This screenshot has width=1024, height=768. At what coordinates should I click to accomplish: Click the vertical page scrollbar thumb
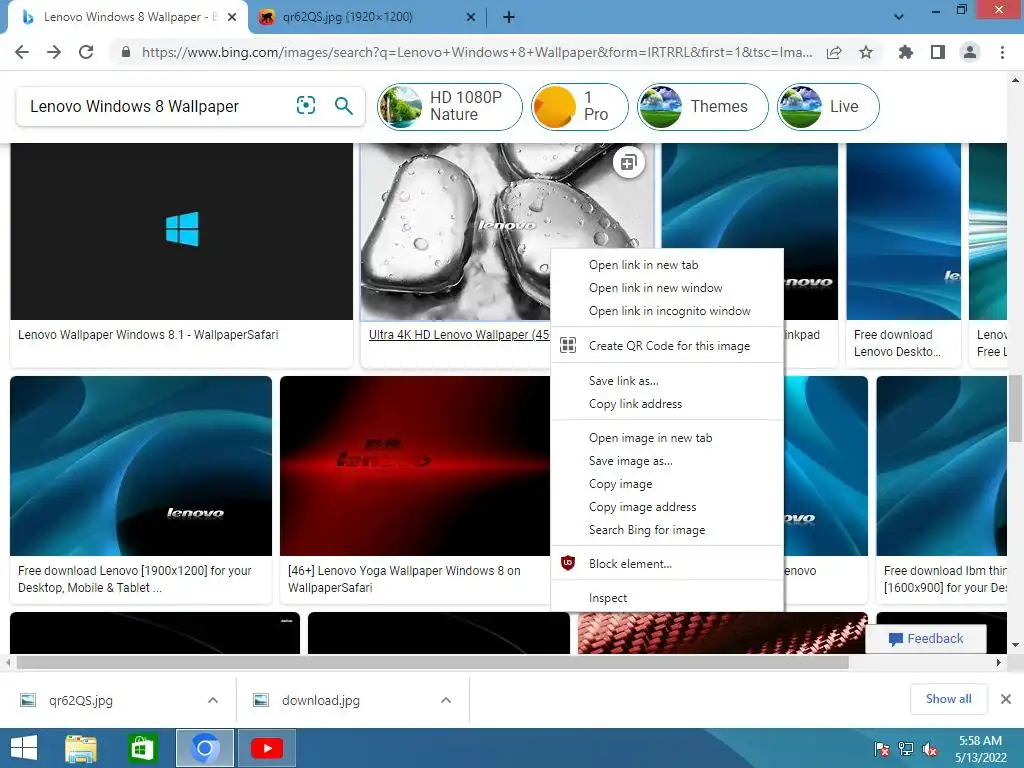1016,409
